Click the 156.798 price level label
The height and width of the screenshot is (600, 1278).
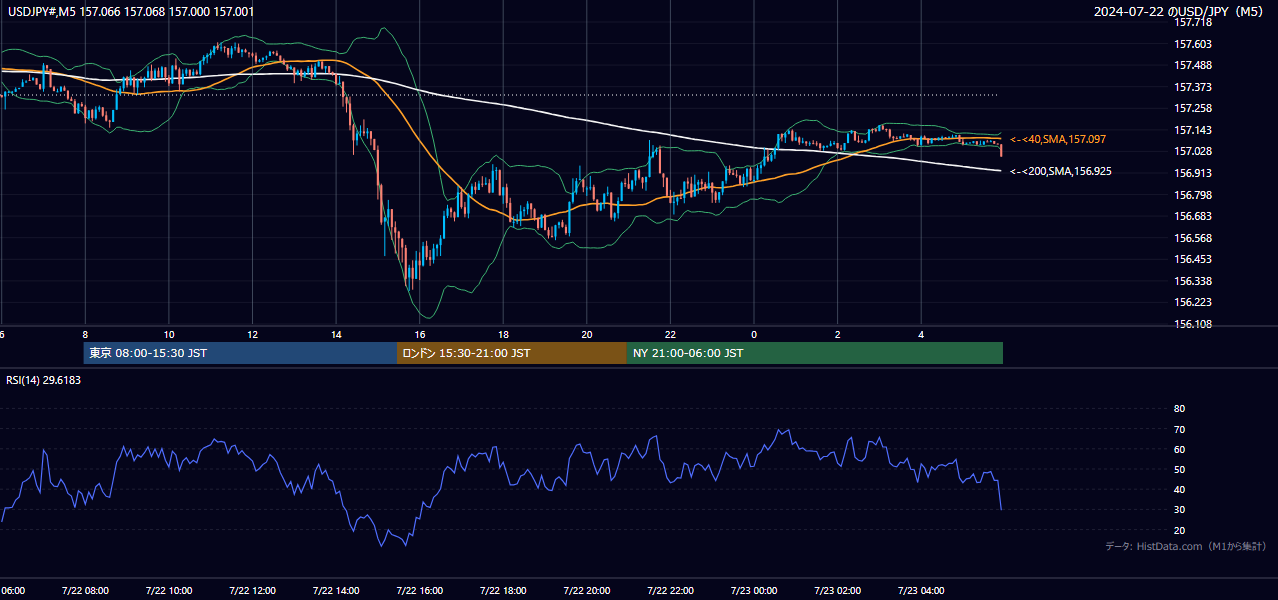(x=1192, y=195)
